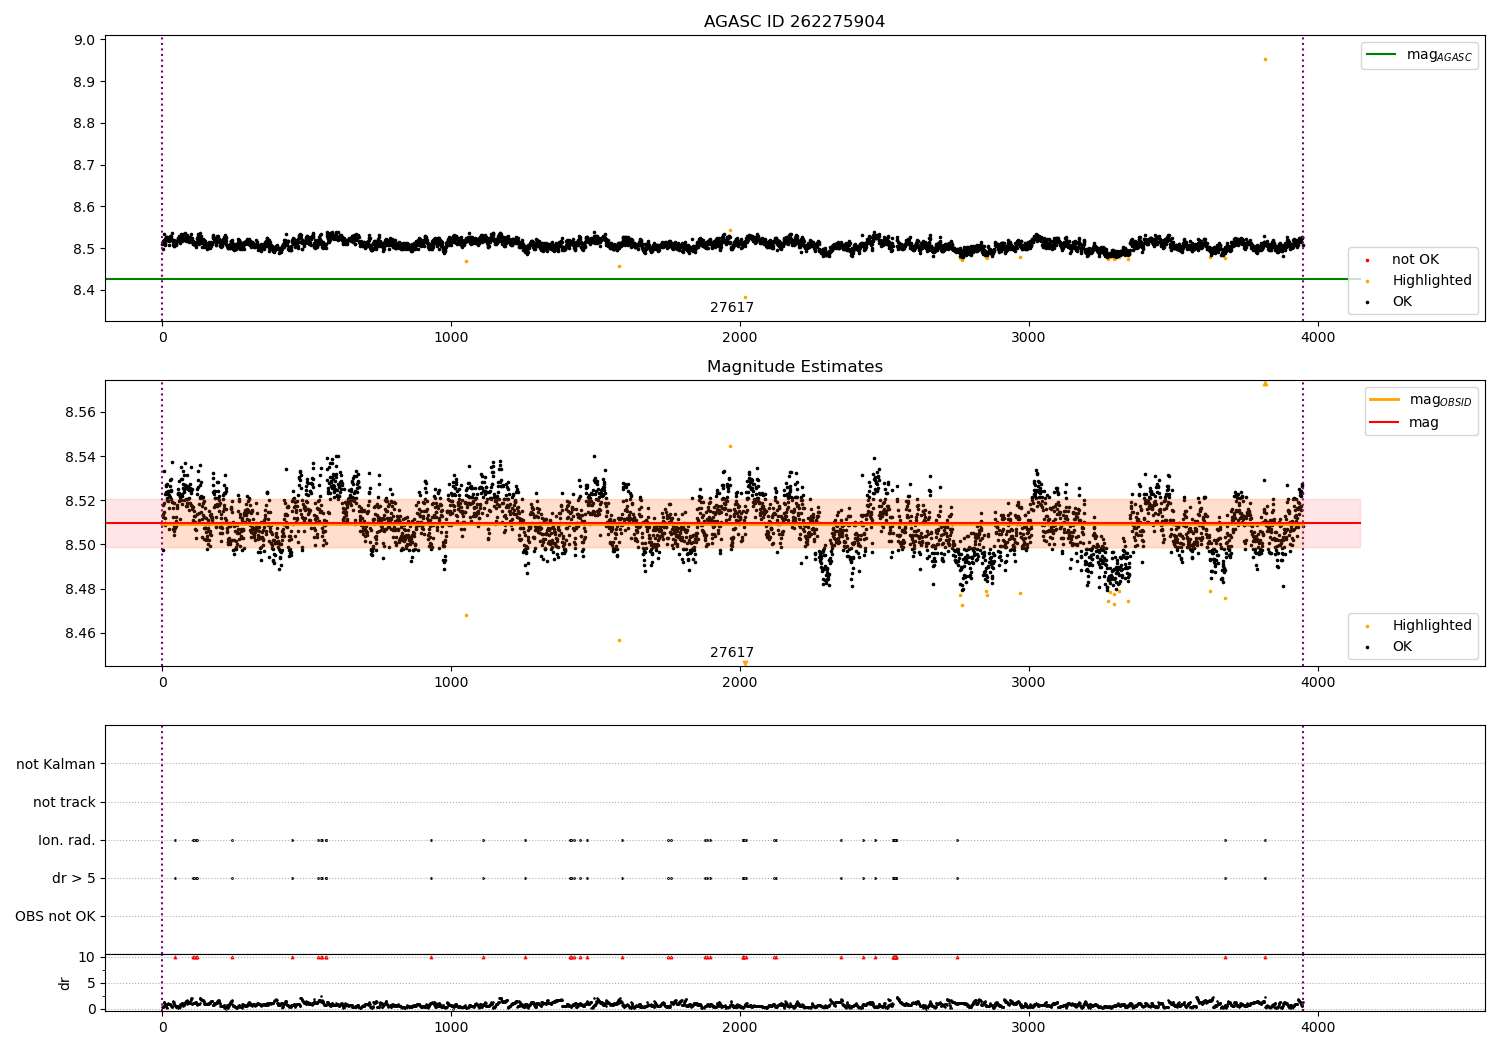This screenshot has height=1050, width=1500.
Task: Click the 8.46 y-axis tick label
Action: (x=80, y=633)
